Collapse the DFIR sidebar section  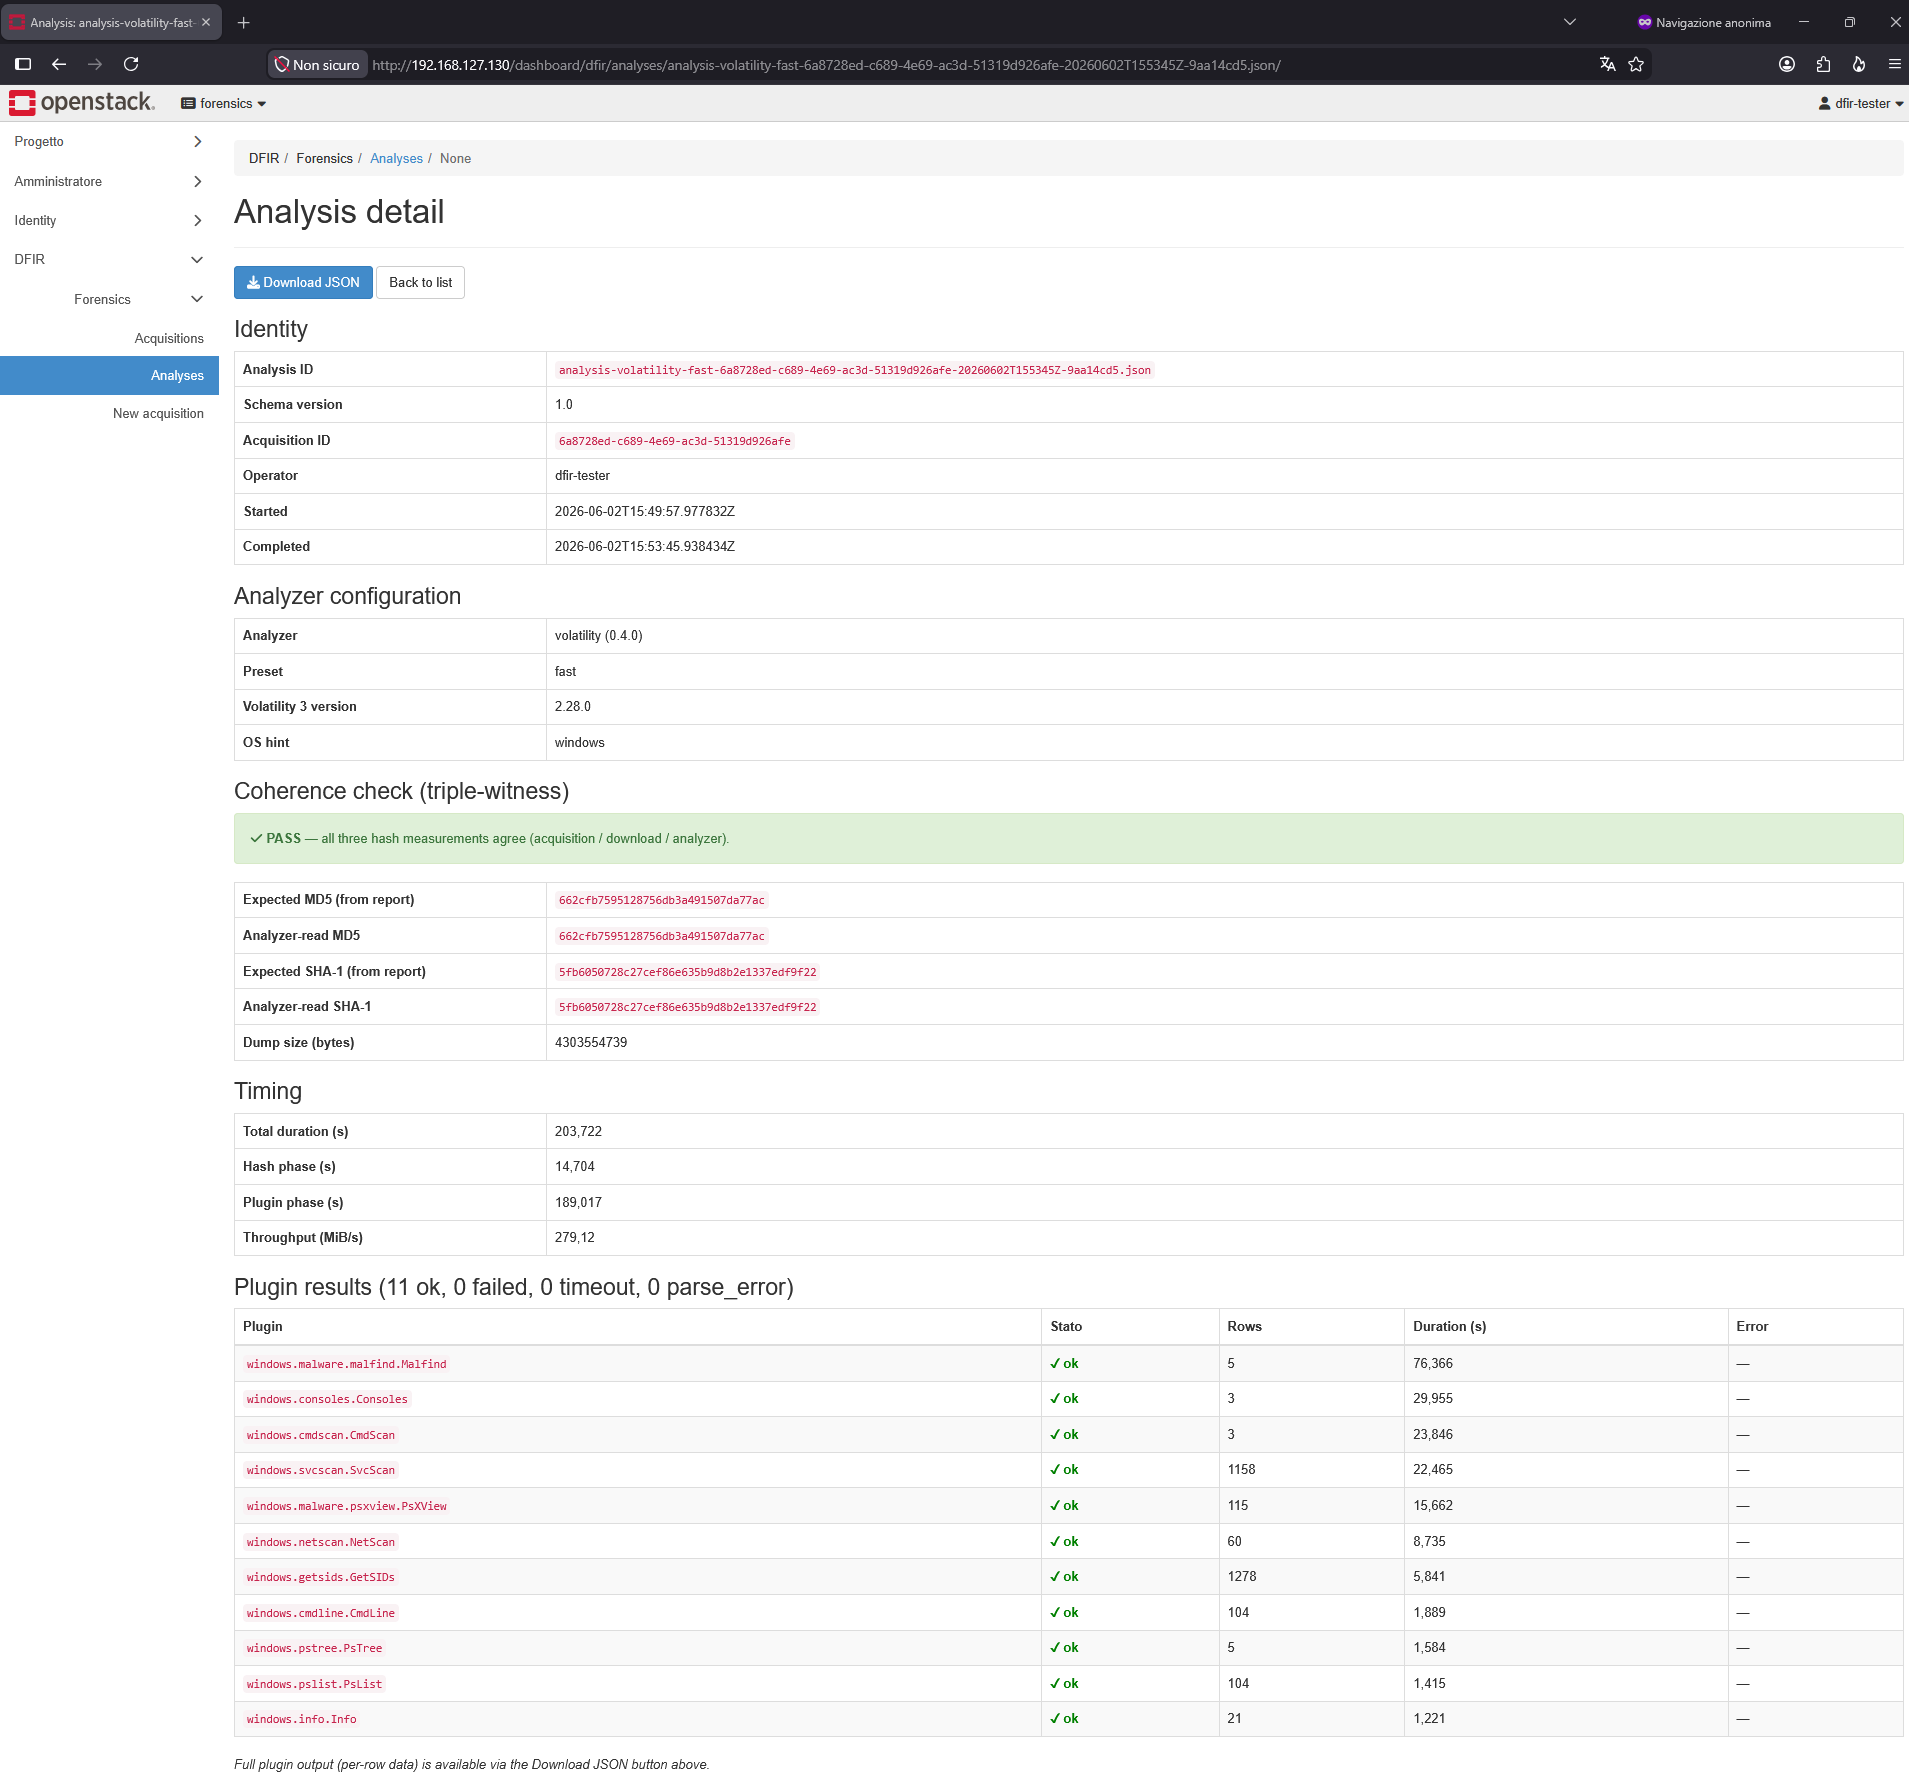109,260
